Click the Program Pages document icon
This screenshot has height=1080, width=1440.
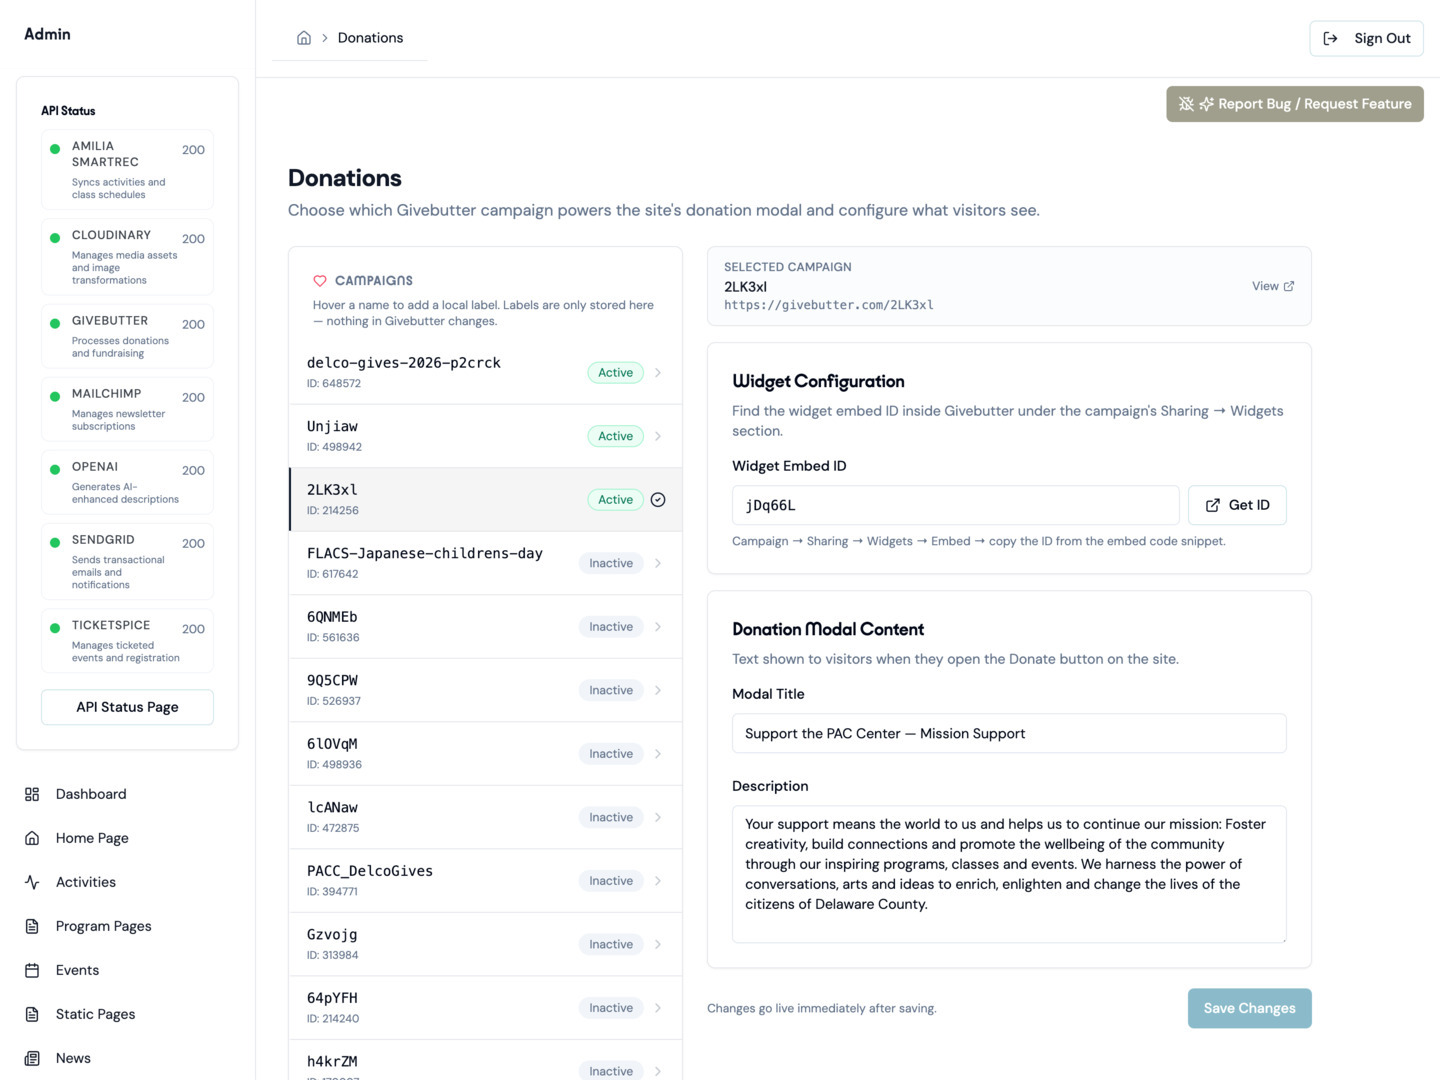[32, 926]
